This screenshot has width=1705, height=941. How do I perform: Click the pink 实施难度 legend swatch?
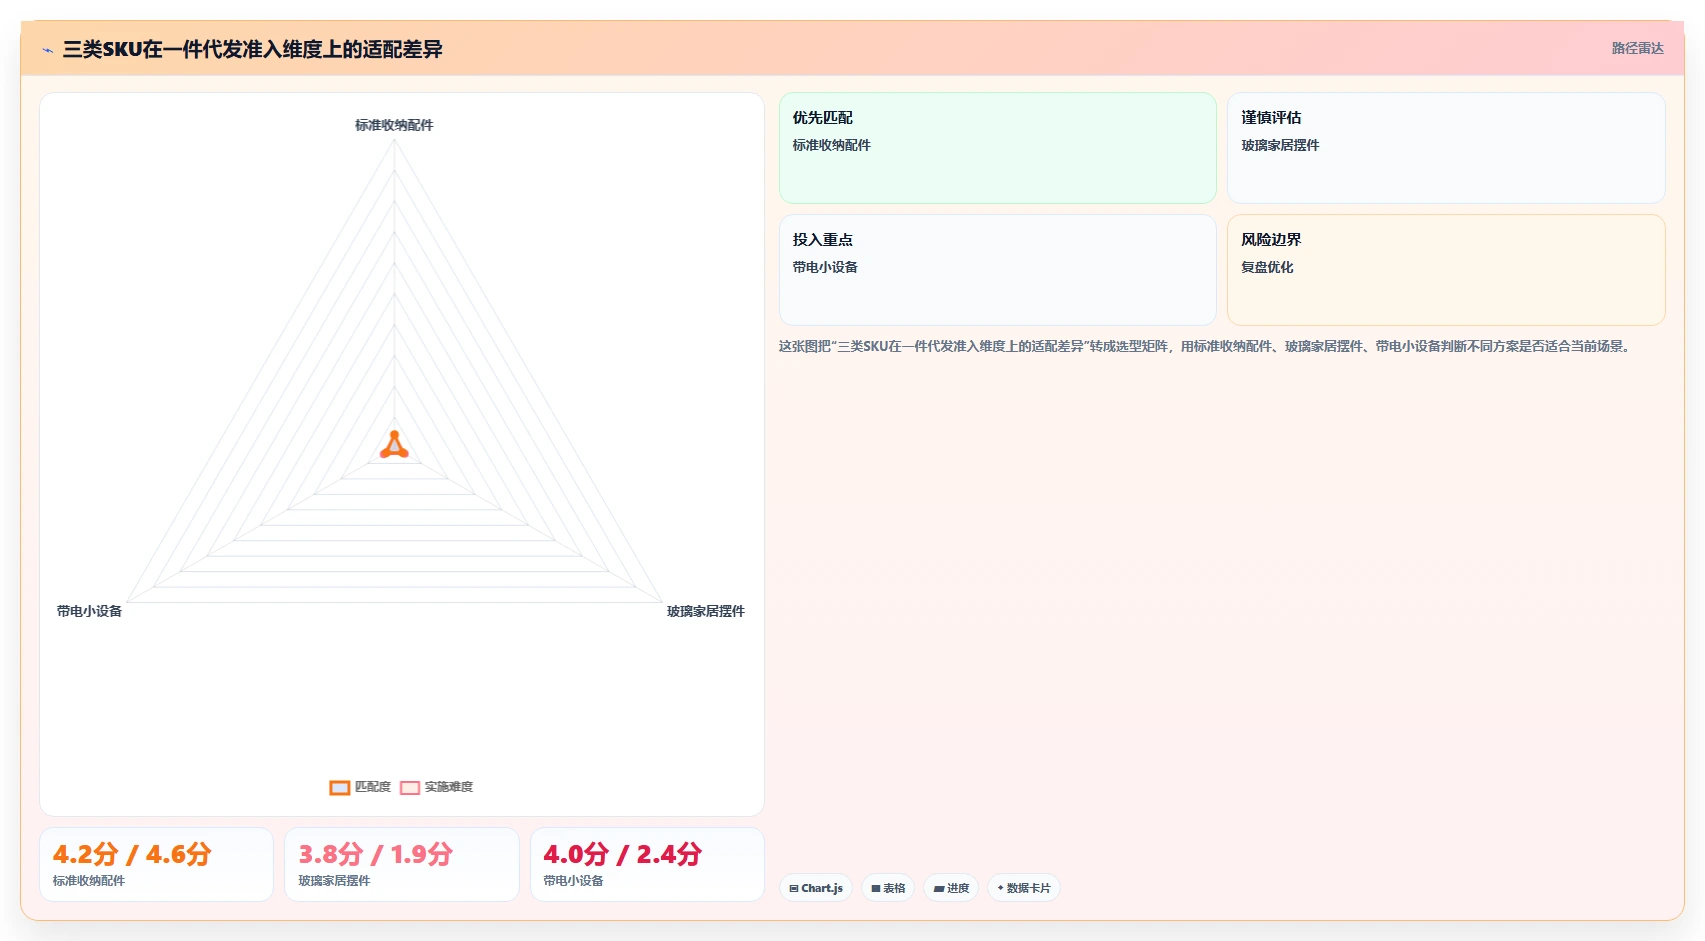[410, 788]
